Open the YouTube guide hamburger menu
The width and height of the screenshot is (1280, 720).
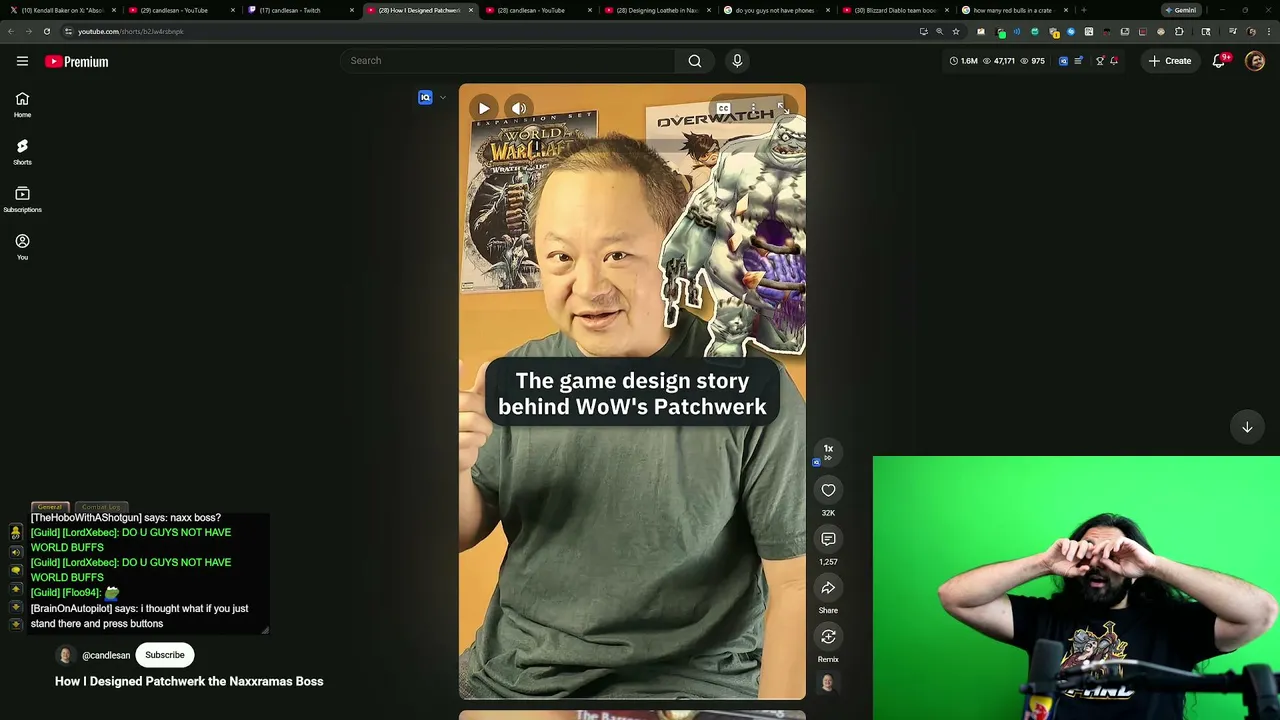pos(22,61)
